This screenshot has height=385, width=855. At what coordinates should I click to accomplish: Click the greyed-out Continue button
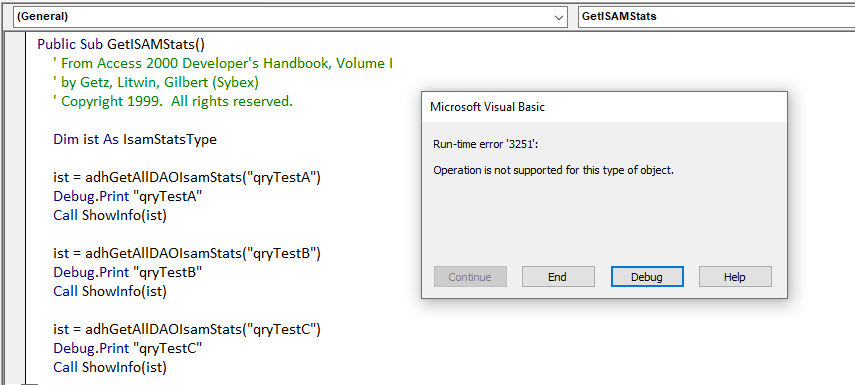(470, 276)
